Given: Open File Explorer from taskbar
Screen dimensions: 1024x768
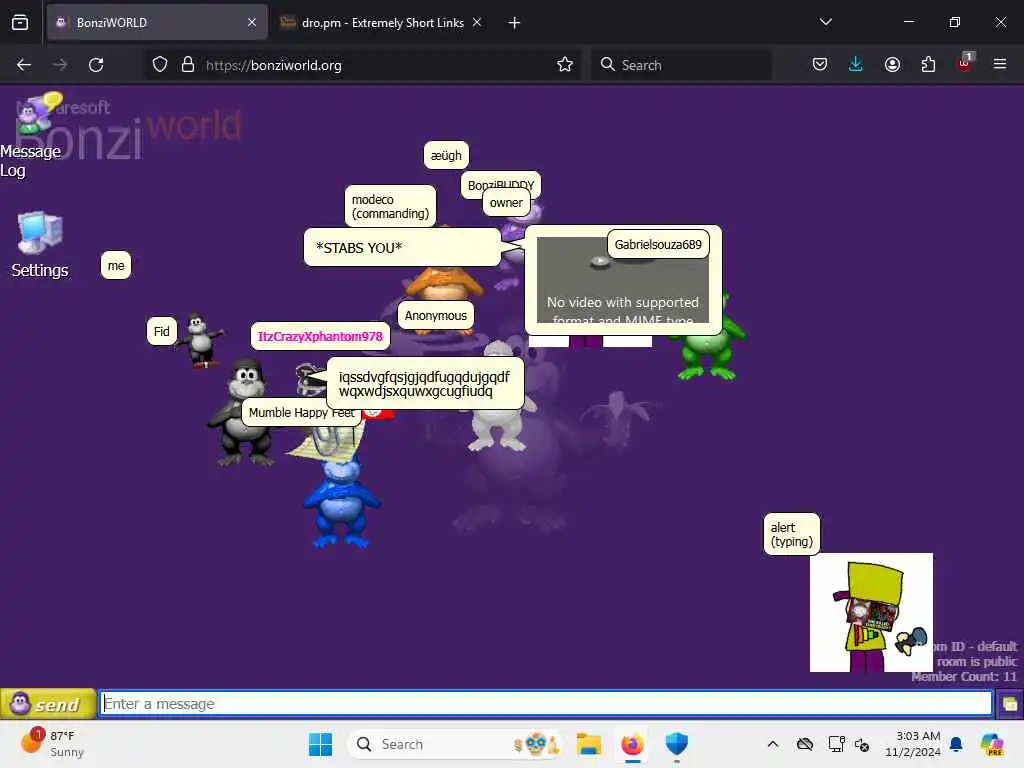Looking at the screenshot, I should [x=588, y=744].
